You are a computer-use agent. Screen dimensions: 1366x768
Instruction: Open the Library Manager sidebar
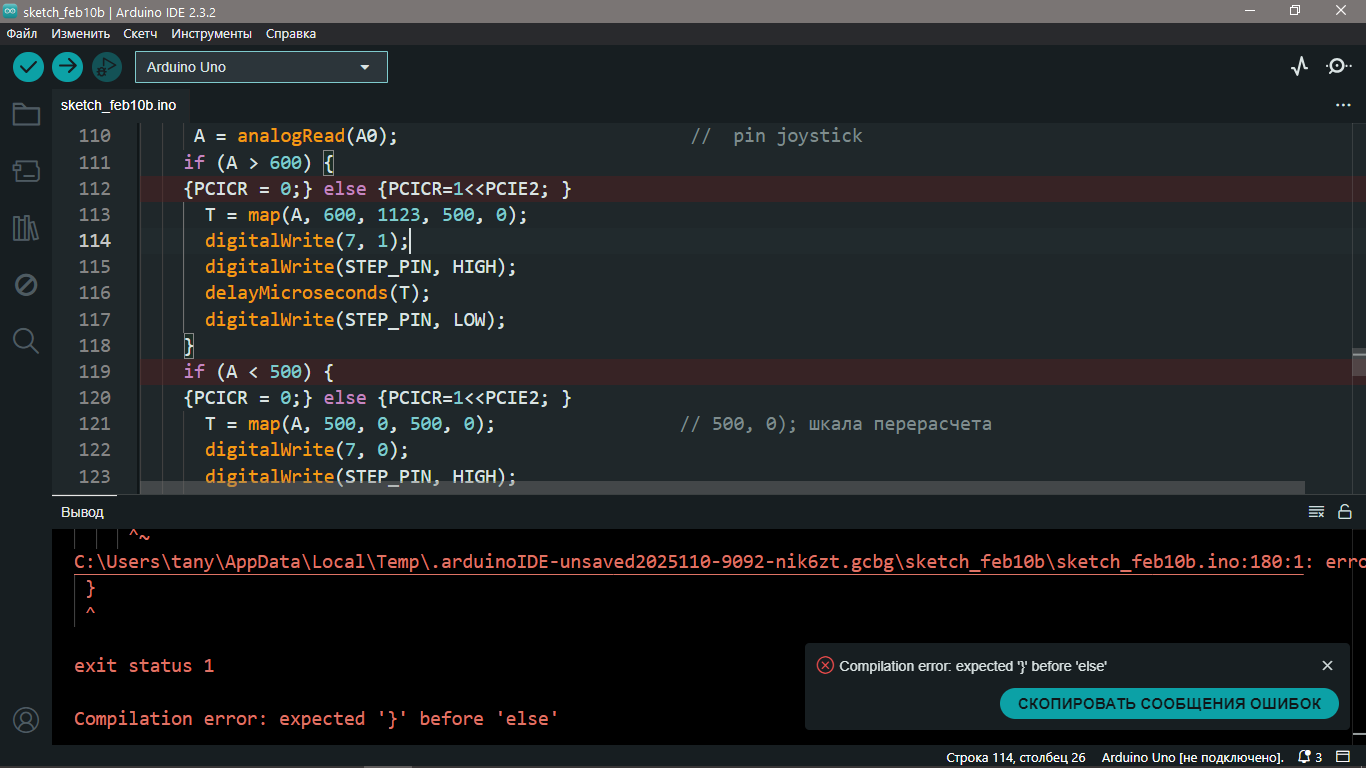pyautogui.click(x=26, y=228)
